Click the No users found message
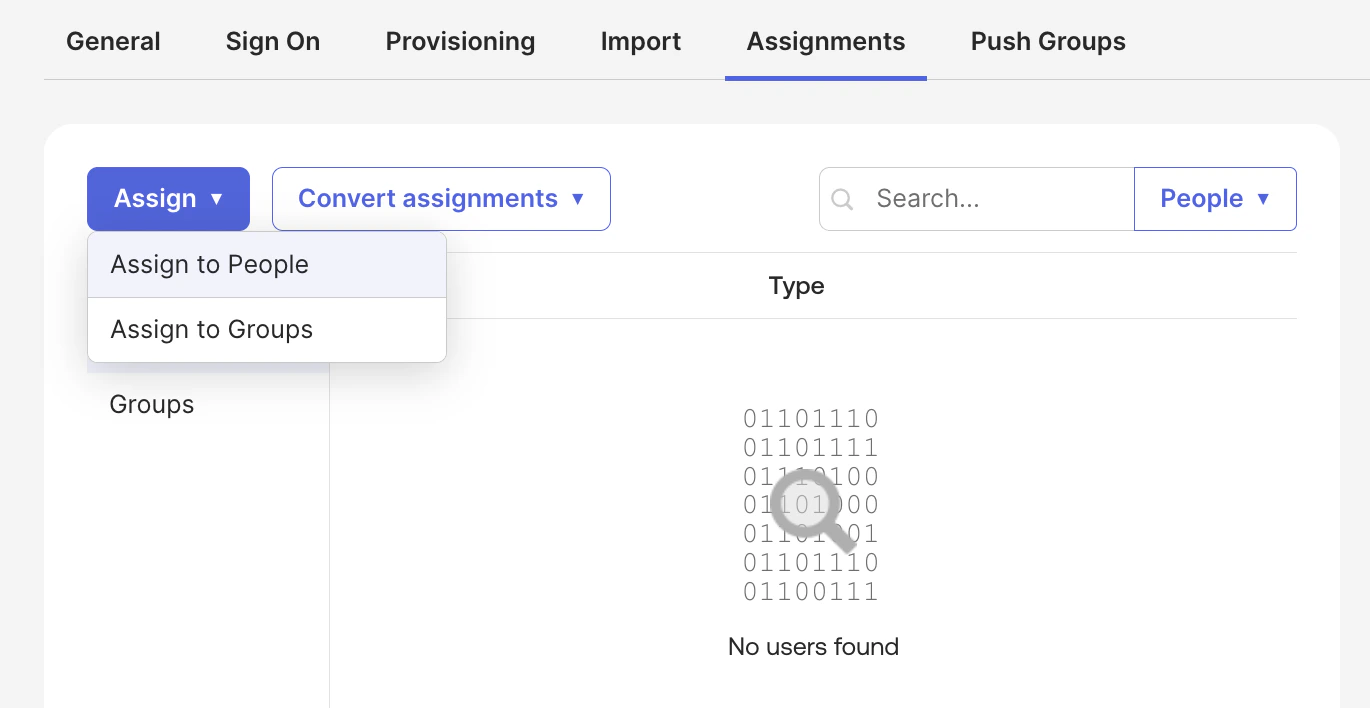The height and width of the screenshot is (708, 1370). coord(813,647)
